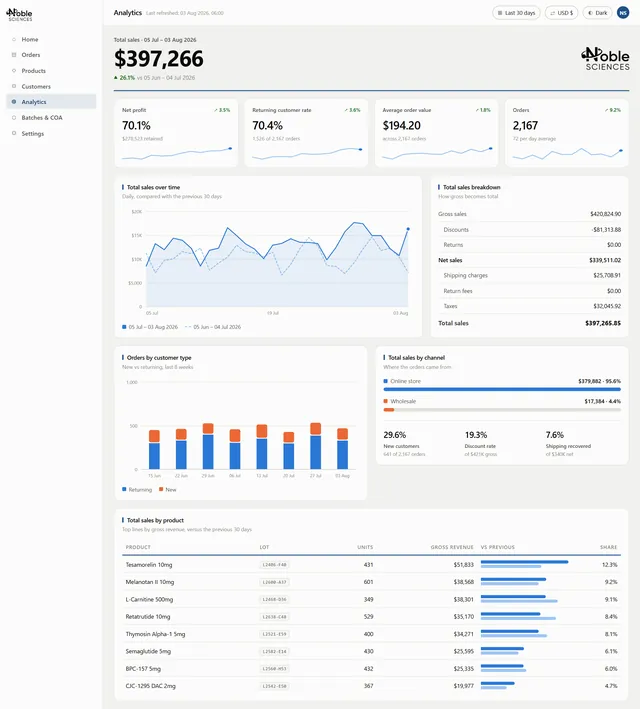The height and width of the screenshot is (709, 640).
Task: Click the Gross sales $420,824.90 value
Action: click(605, 214)
